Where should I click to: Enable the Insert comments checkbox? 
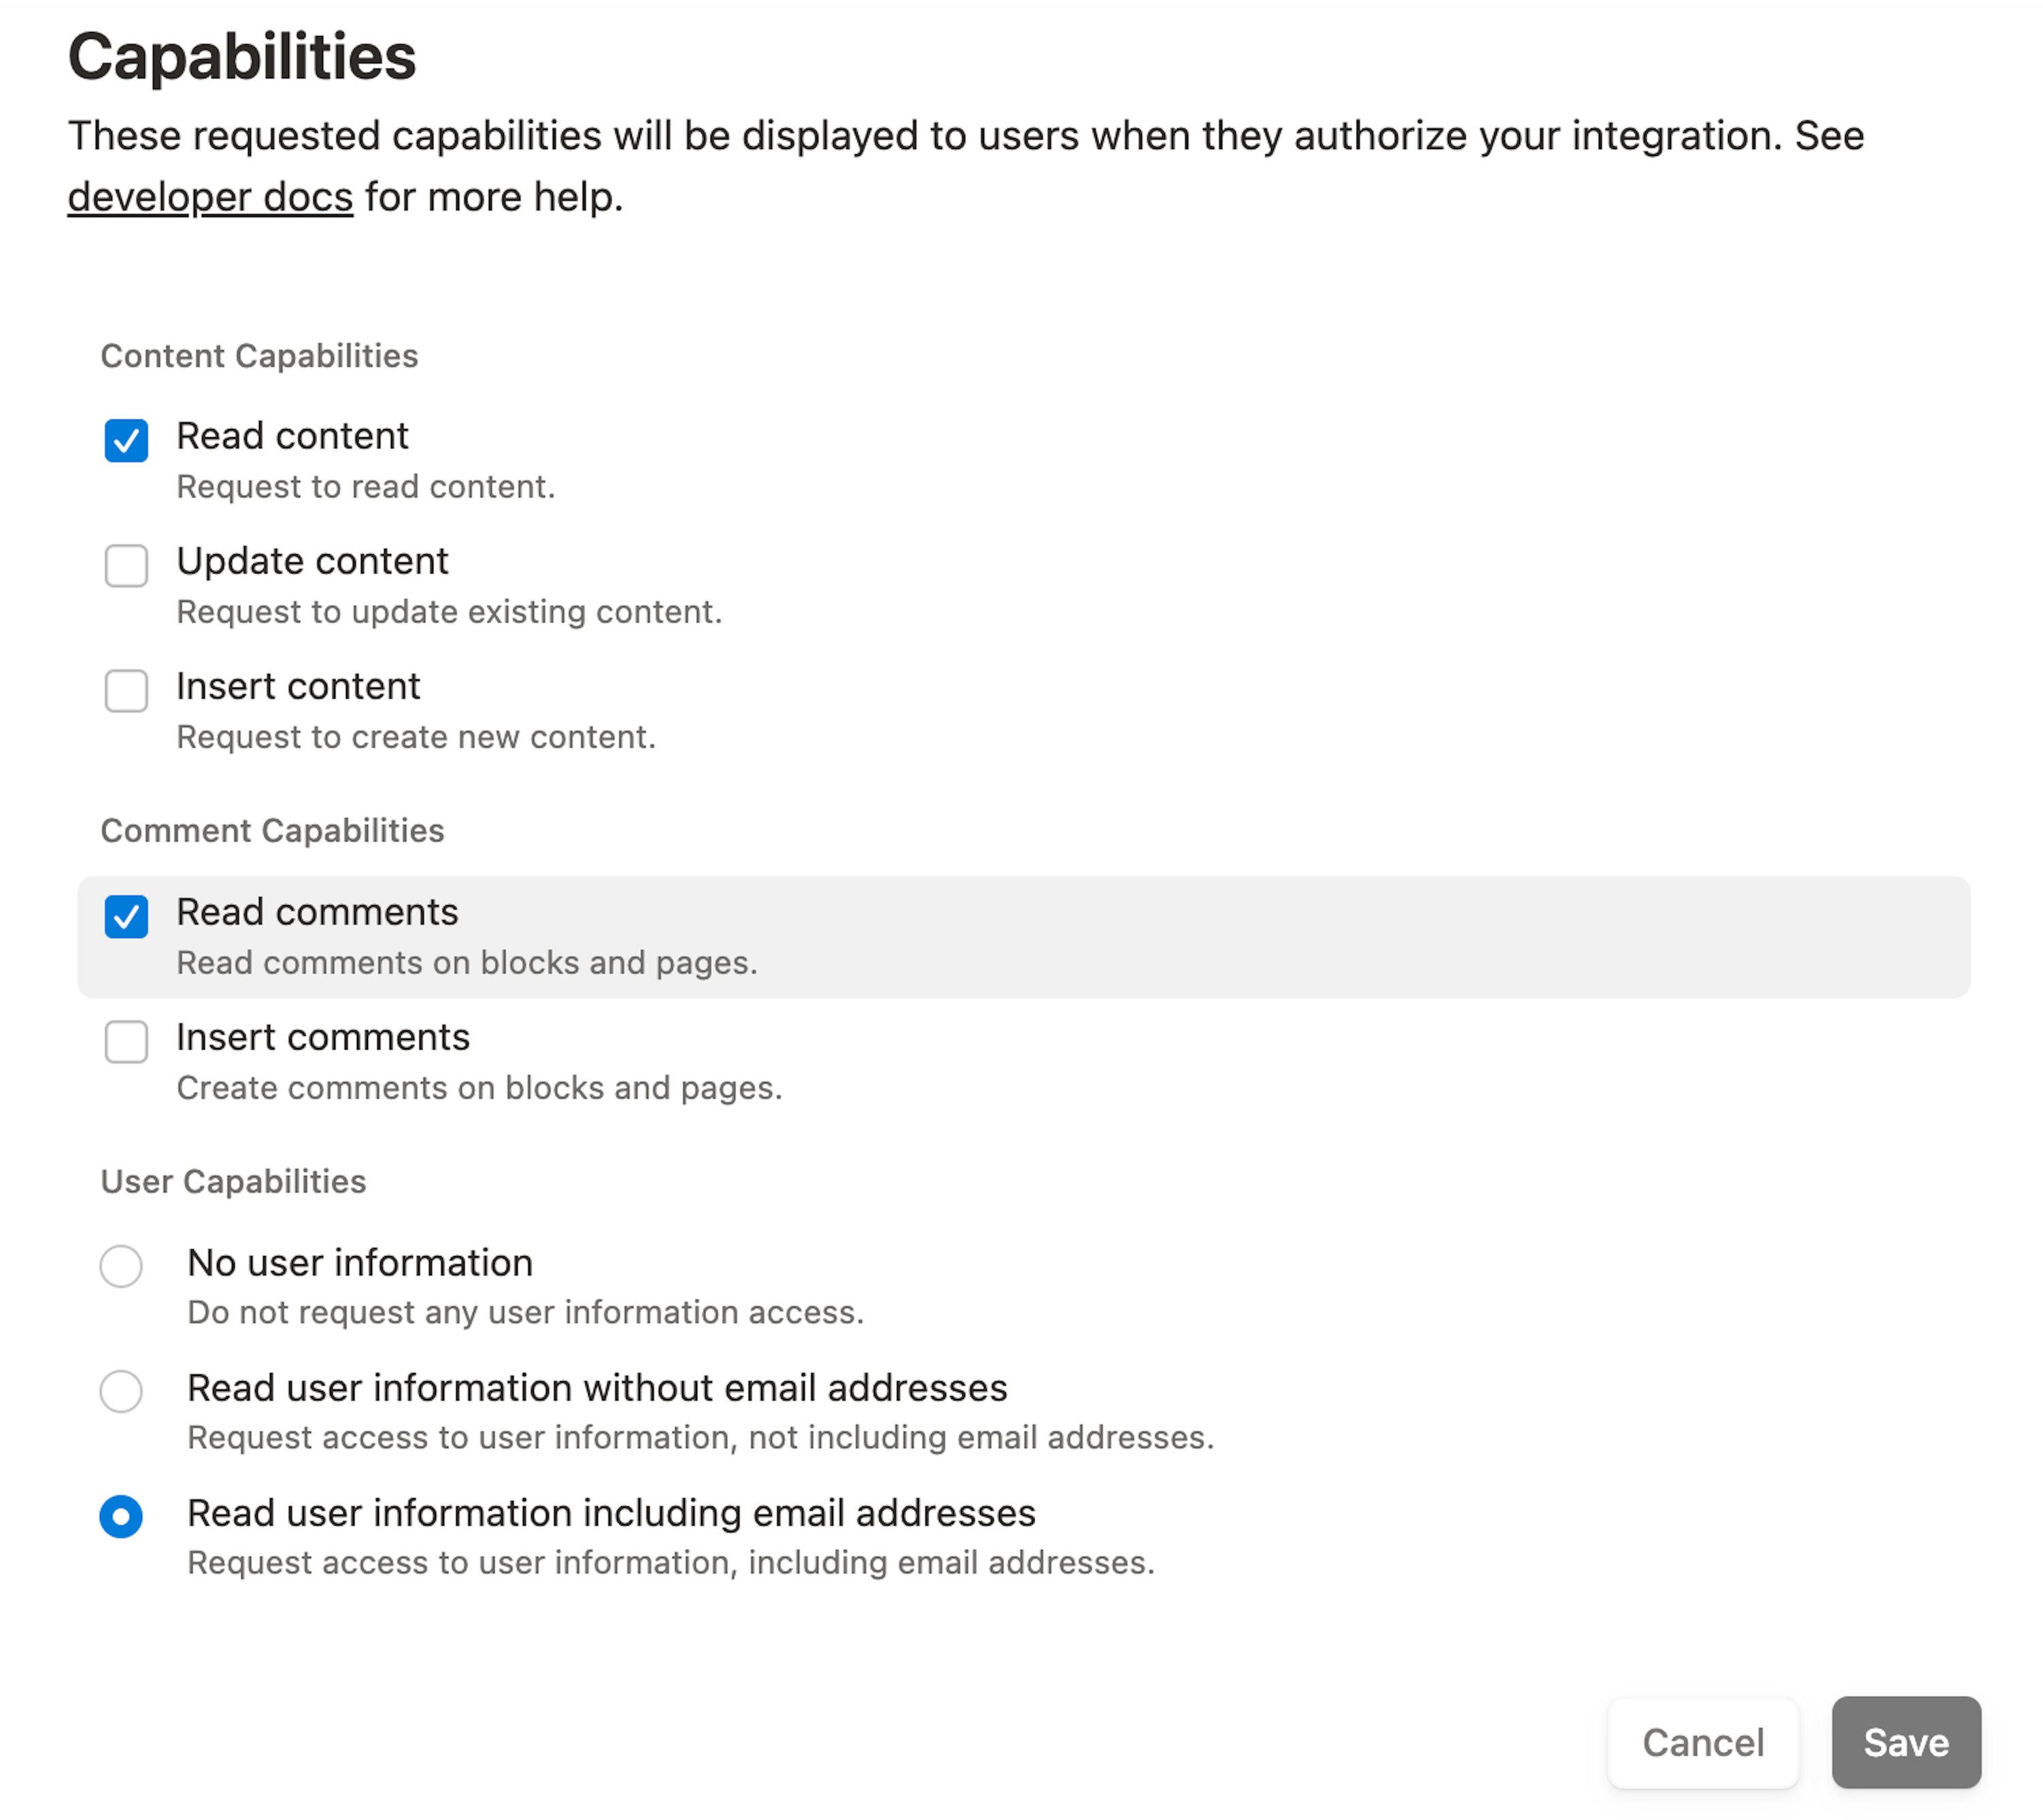pyautogui.click(x=126, y=1042)
